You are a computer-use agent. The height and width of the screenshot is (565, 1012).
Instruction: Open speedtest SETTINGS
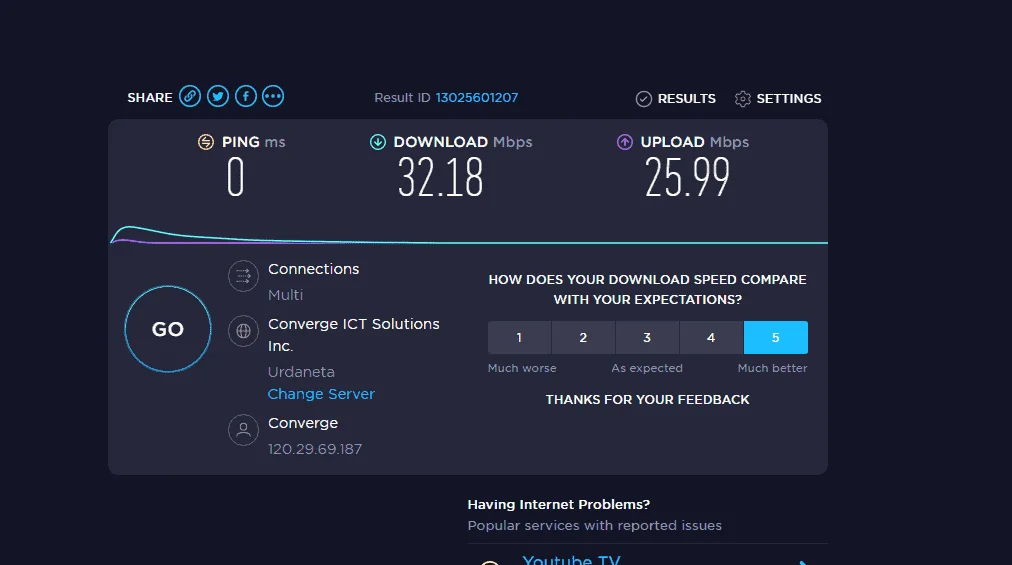778,99
